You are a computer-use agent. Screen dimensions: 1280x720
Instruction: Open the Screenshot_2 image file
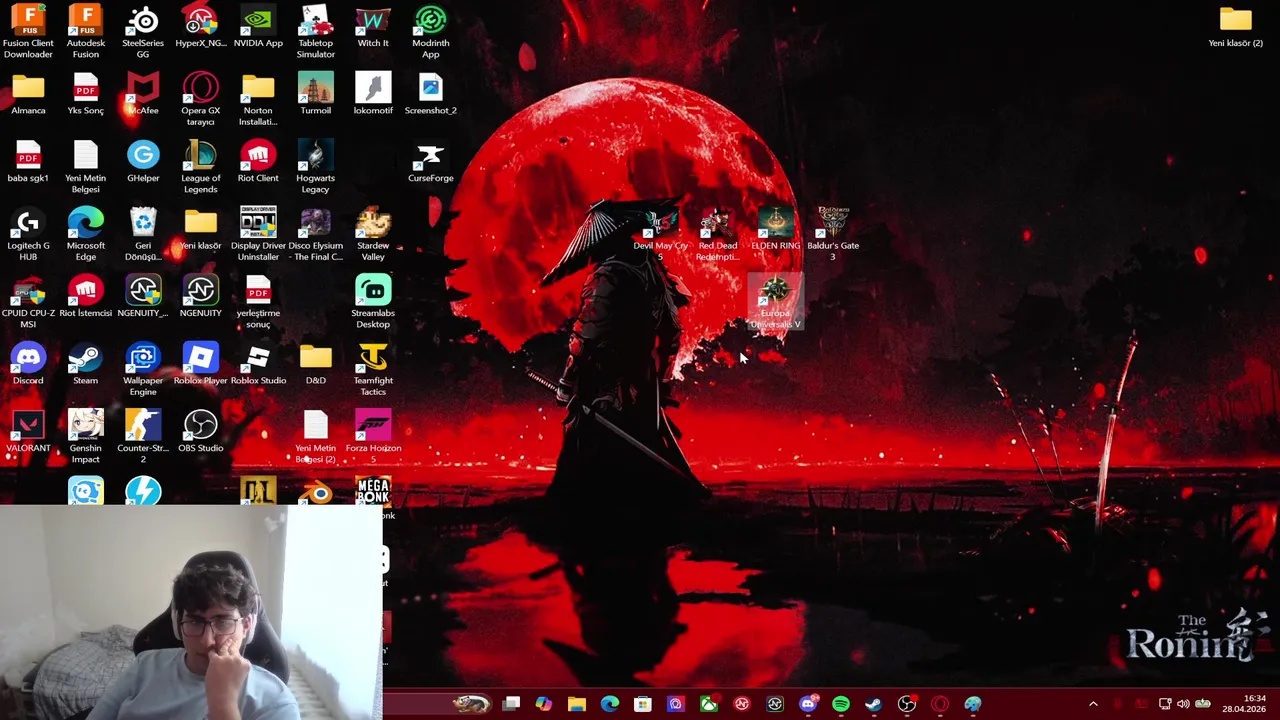(431, 94)
